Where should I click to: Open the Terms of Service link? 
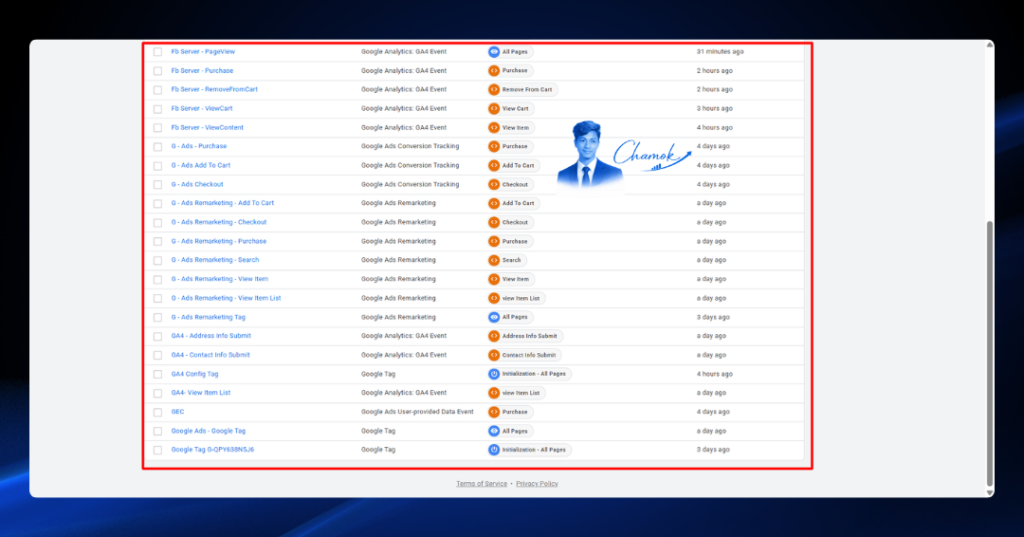point(481,483)
